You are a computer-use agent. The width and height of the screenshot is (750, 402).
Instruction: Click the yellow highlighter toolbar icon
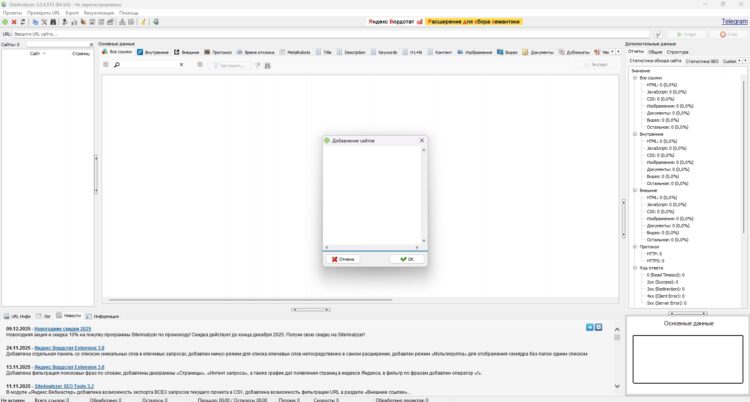pos(143,22)
